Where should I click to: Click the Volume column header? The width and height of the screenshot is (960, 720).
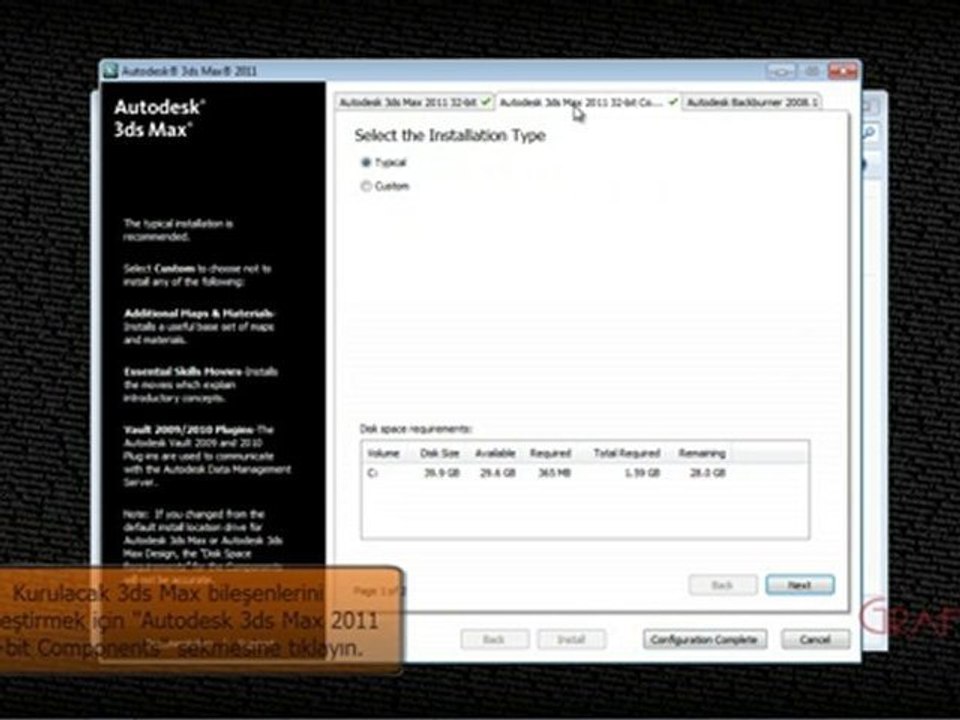point(383,453)
